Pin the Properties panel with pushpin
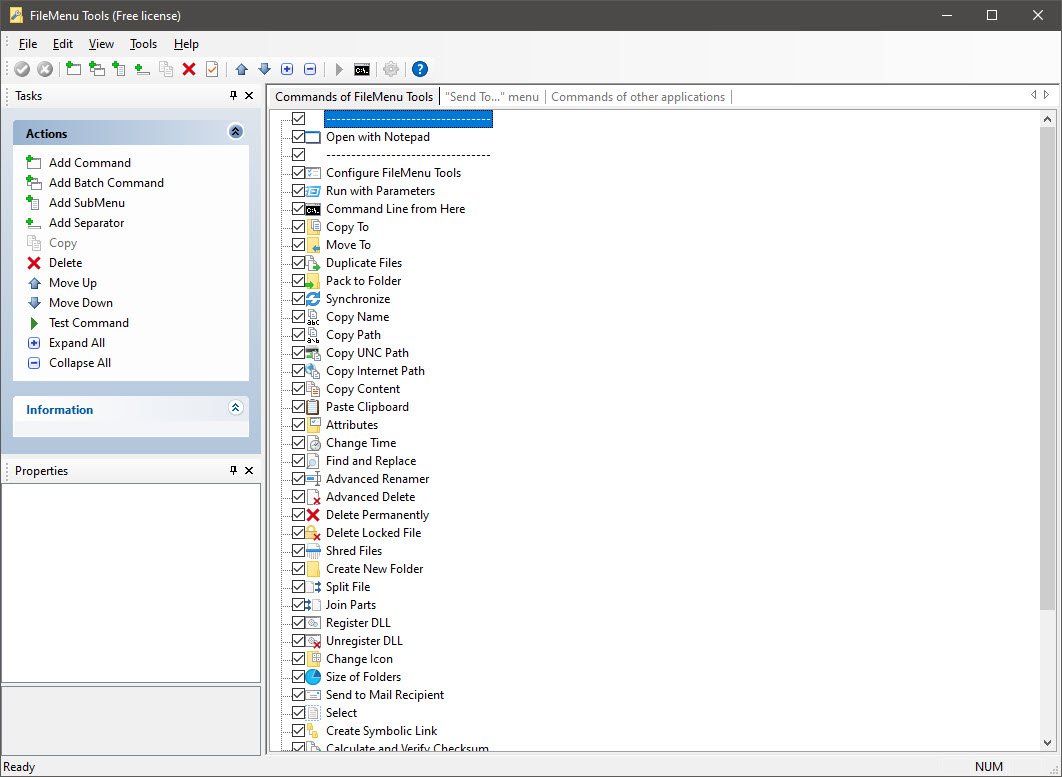Screen dimensions: 1062x777 tap(234, 470)
